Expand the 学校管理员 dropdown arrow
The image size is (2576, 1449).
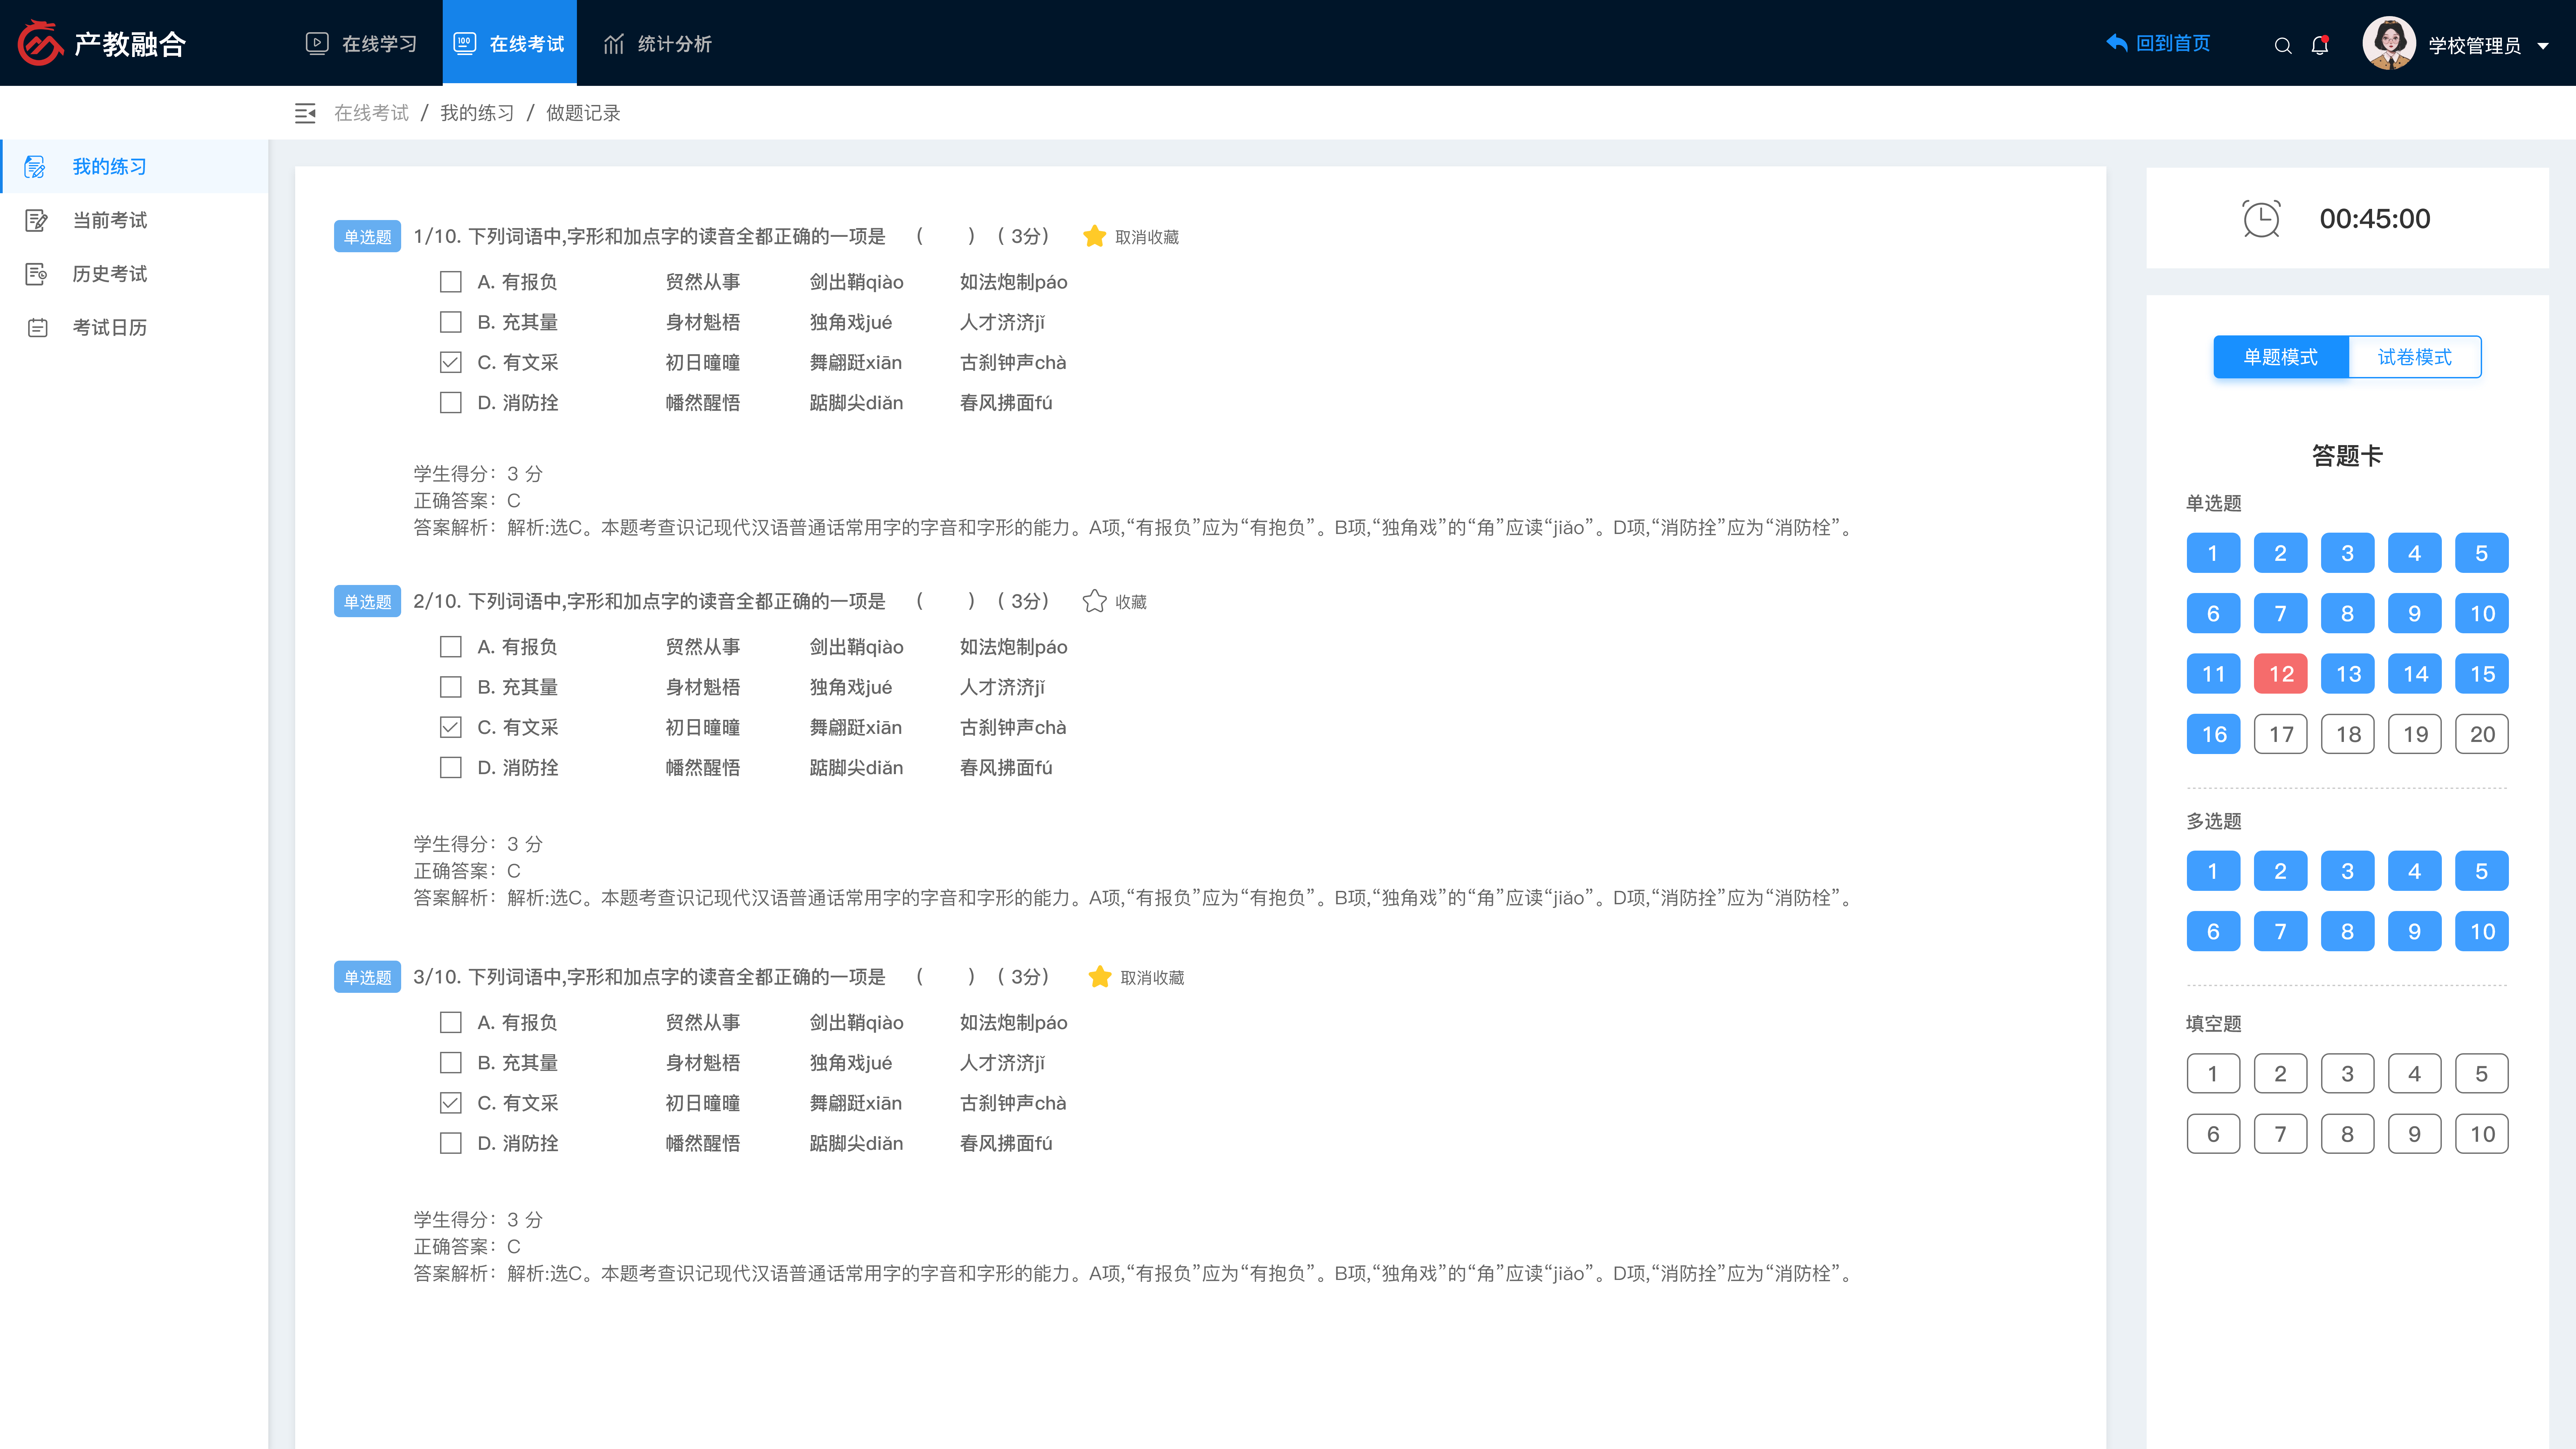(2543, 46)
